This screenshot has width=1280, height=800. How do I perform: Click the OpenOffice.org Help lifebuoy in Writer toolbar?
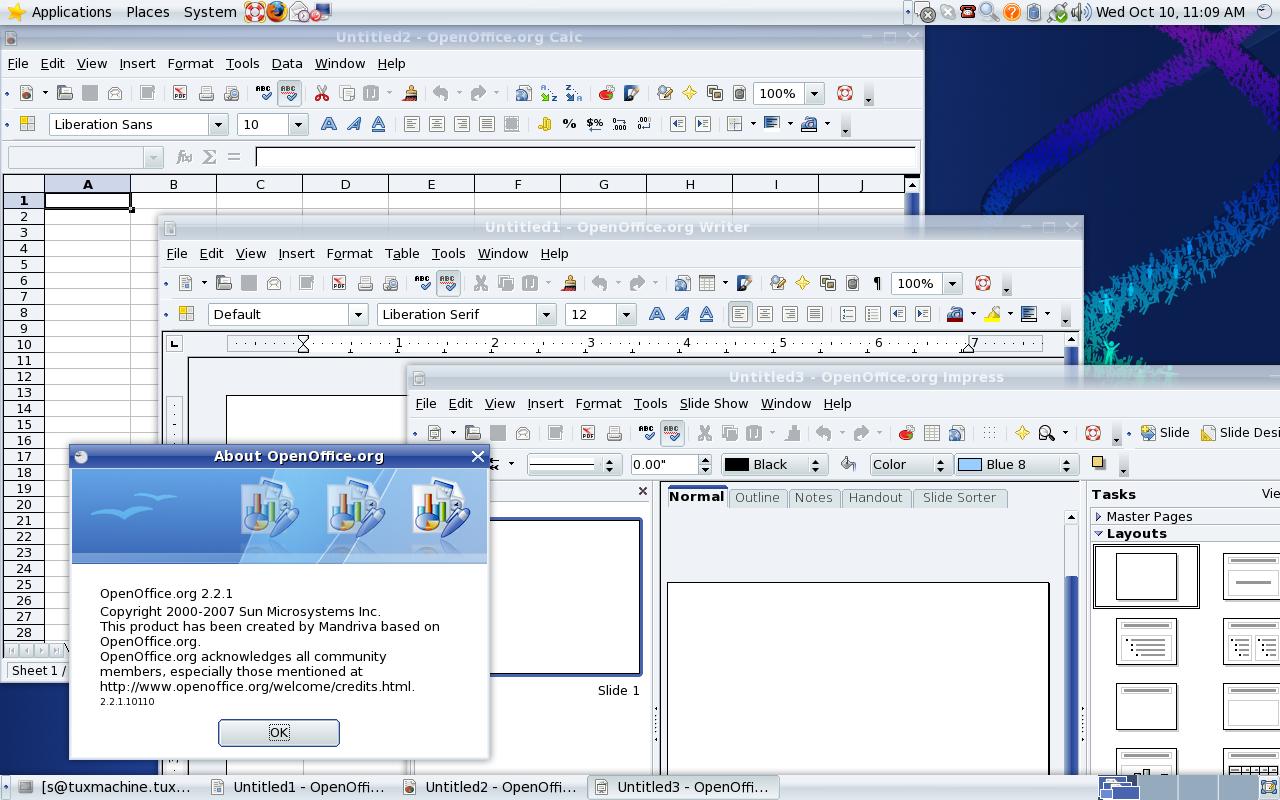click(982, 283)
